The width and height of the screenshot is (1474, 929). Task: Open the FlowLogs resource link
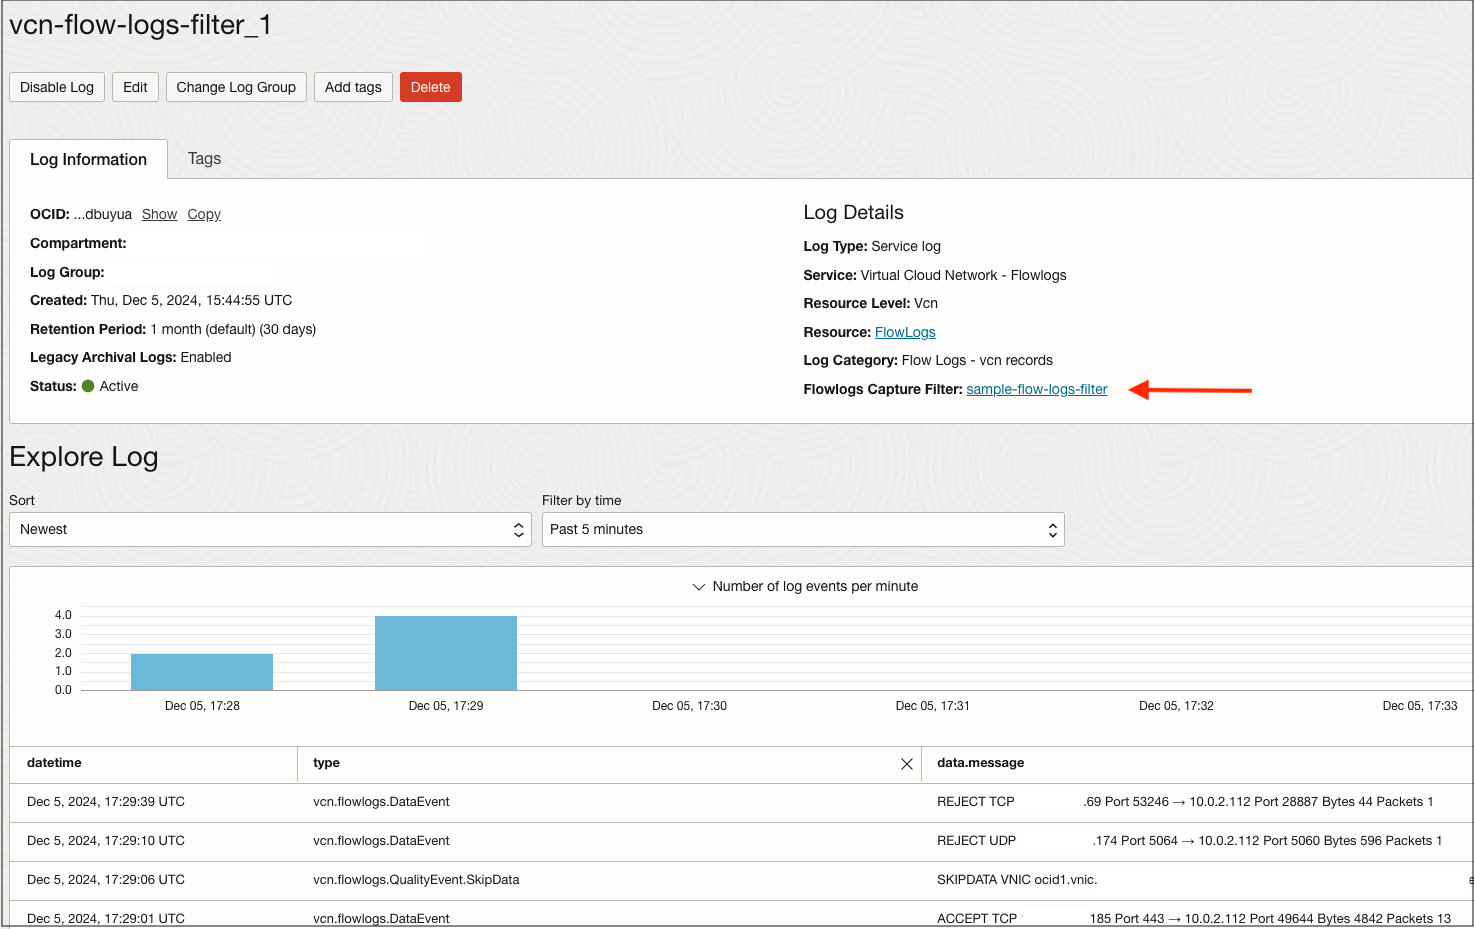pyautogui.click(x=905, y=331)
